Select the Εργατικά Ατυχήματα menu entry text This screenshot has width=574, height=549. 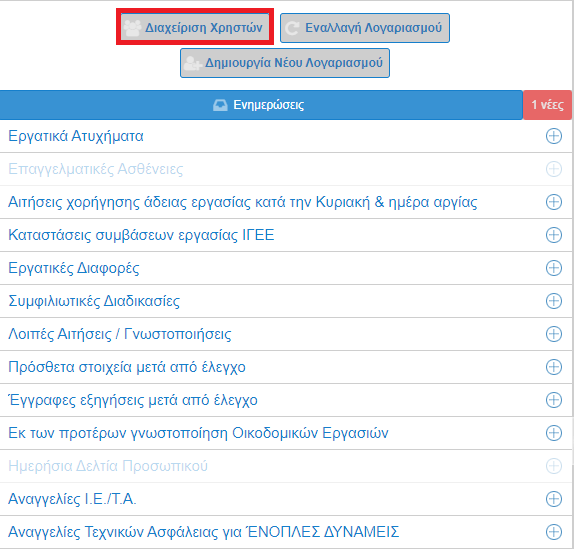tap(76, 136)
